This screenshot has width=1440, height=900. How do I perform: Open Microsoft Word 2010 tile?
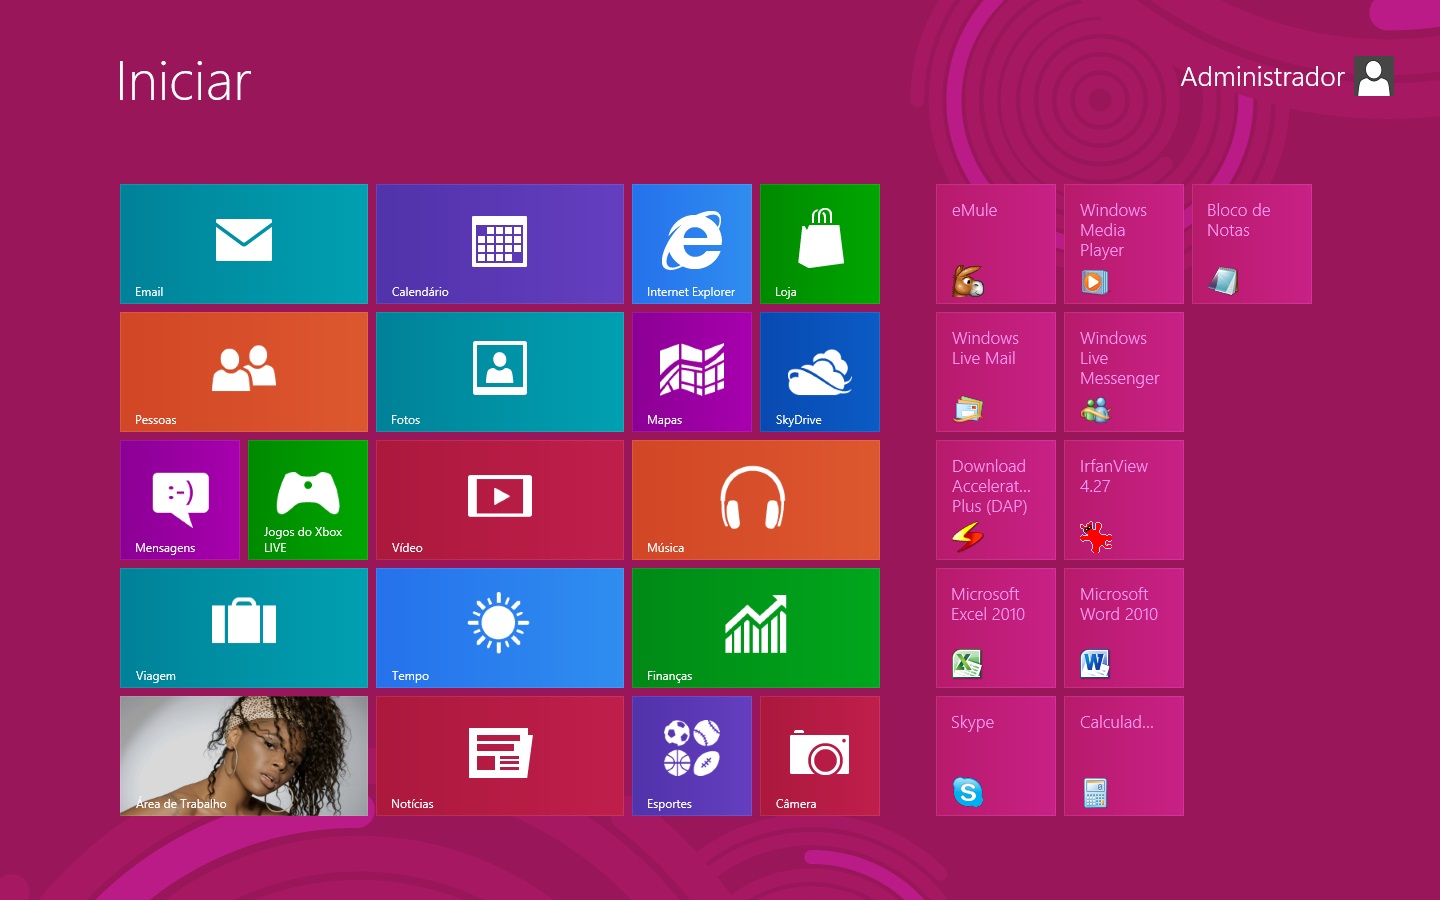[1123, 627]
